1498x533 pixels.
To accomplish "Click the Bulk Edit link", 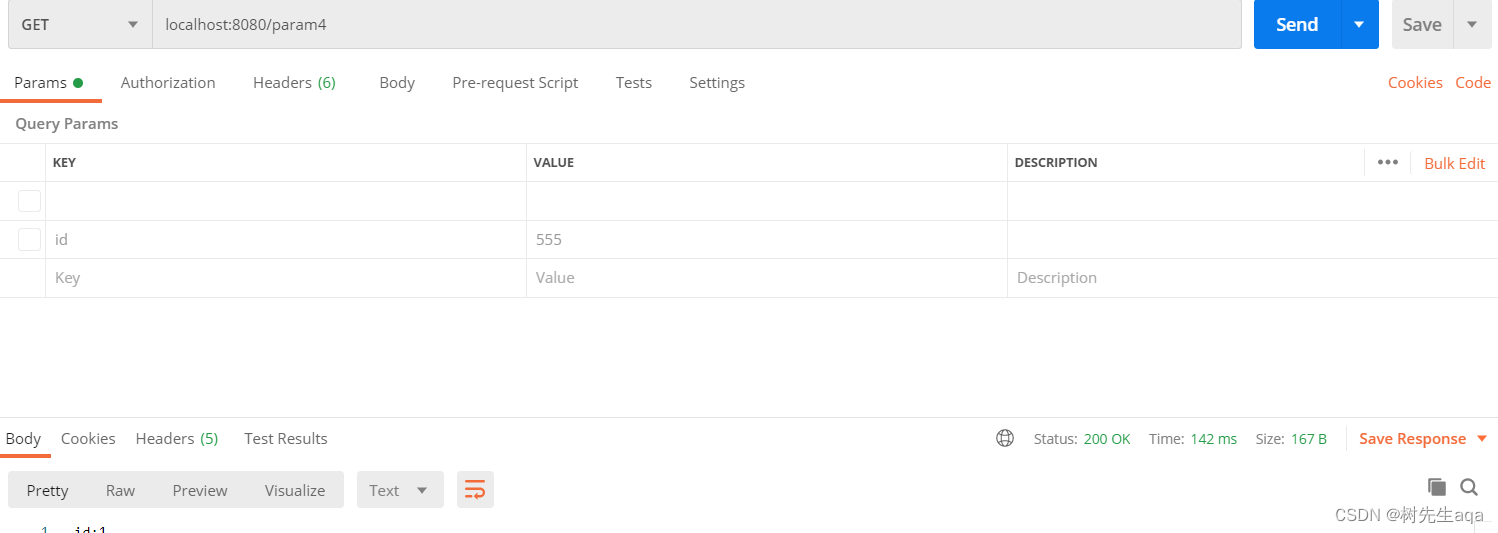I will pyautogui.click(x=1455, y=163).
